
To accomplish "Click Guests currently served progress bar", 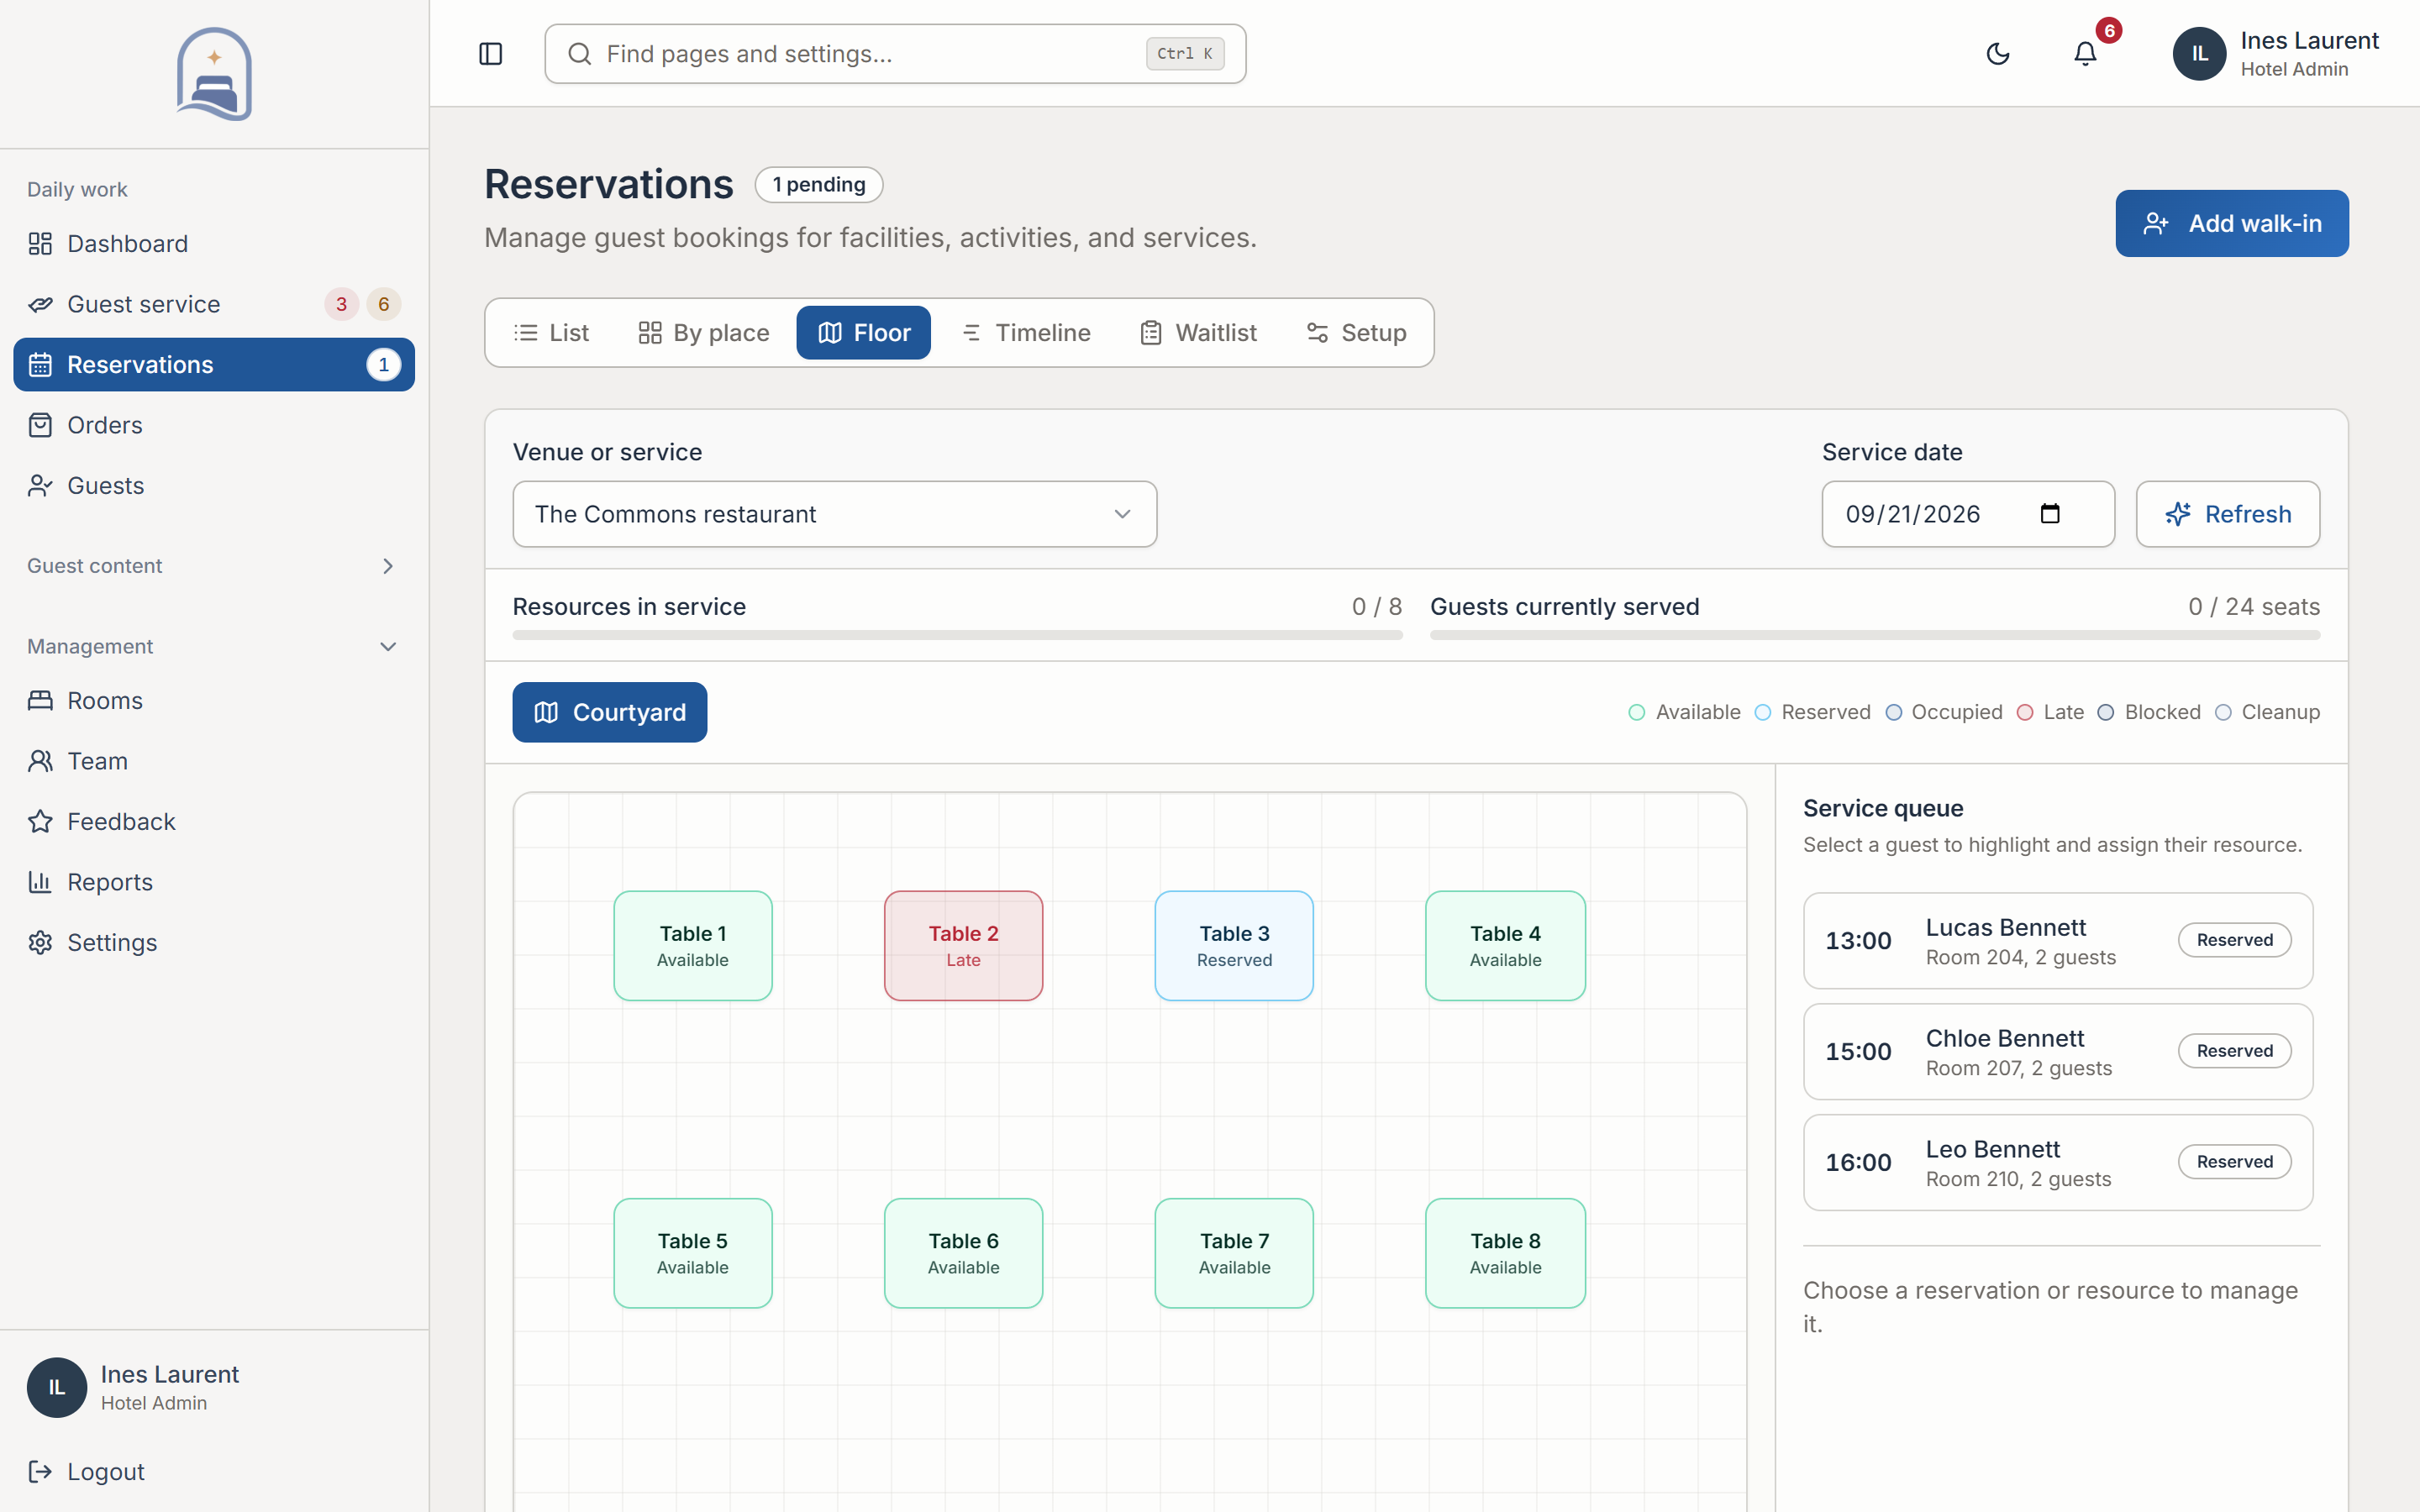I will (x=1875, y=635).
